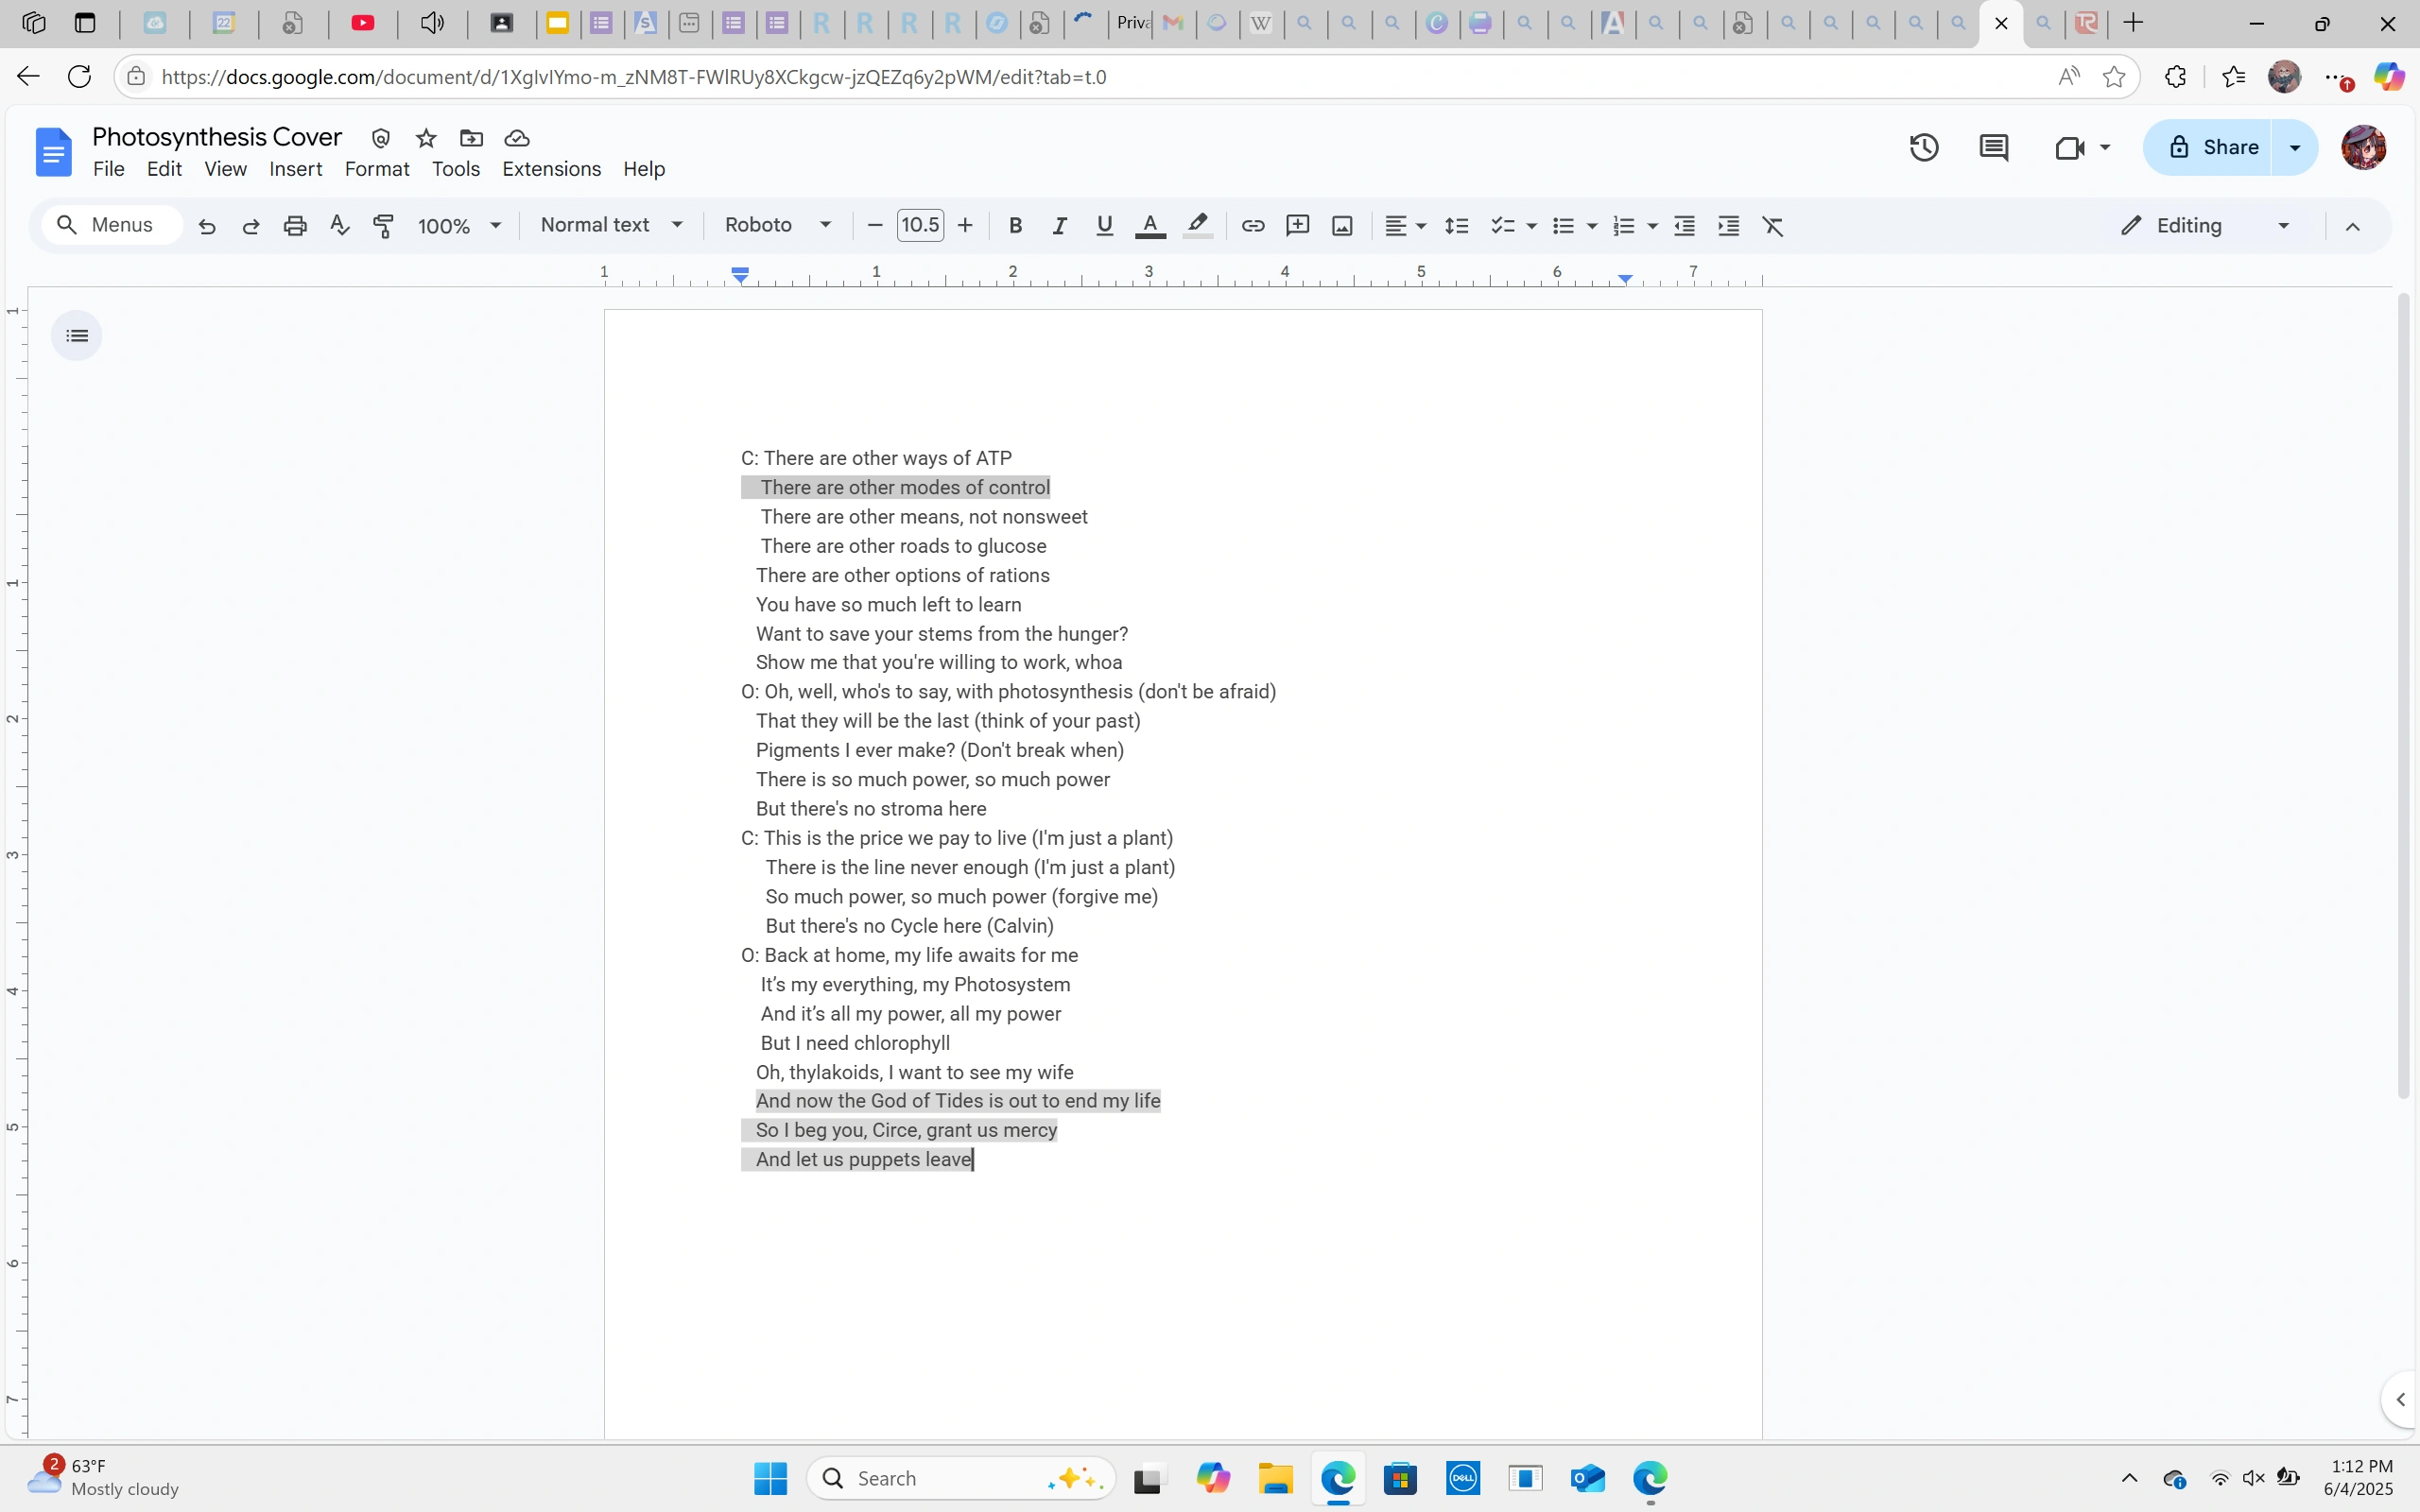Expand the Normal text style dropdown
Screen dimensions: 2420x1512
point(611,226)
